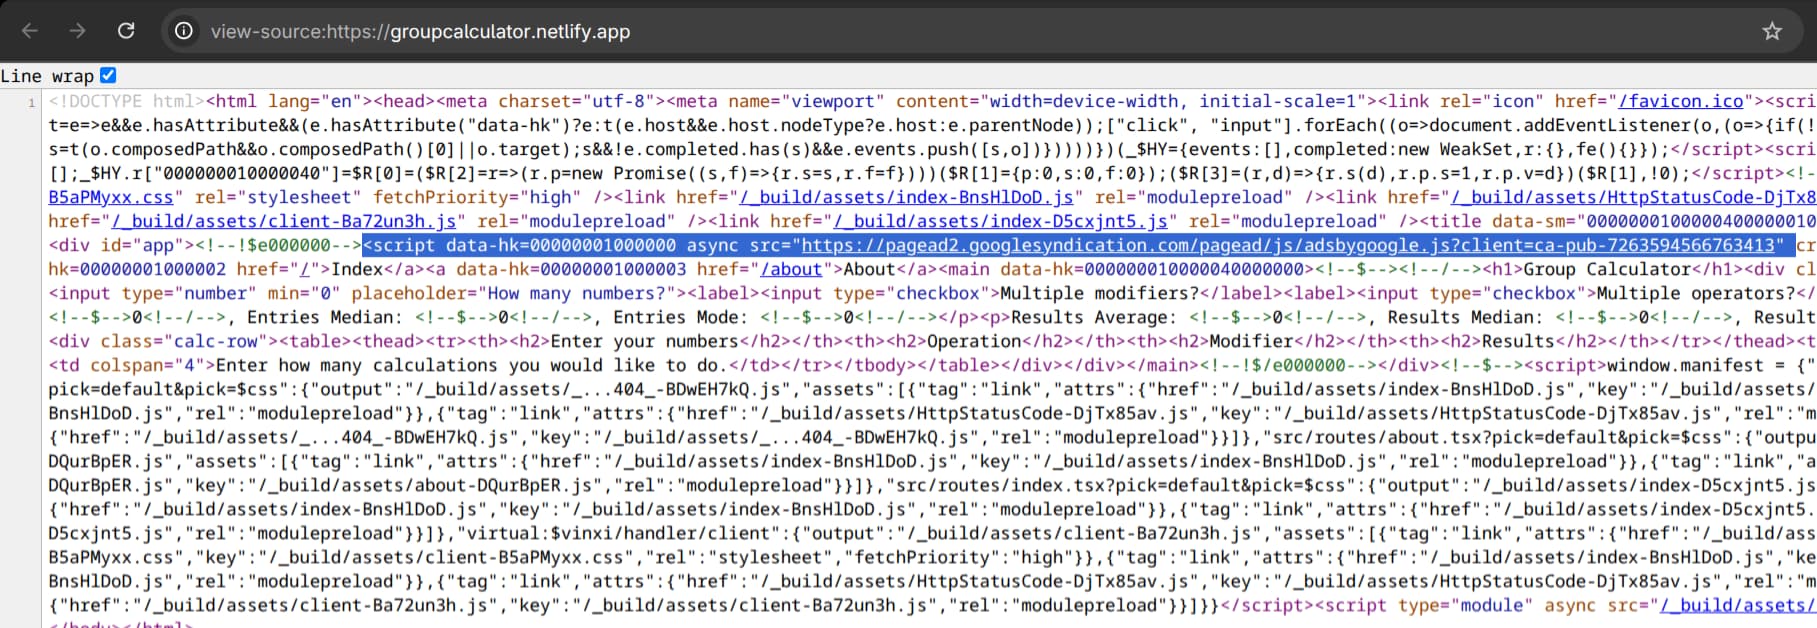
Task: Reload the view-source page
Action: click(x=126, y=31)
